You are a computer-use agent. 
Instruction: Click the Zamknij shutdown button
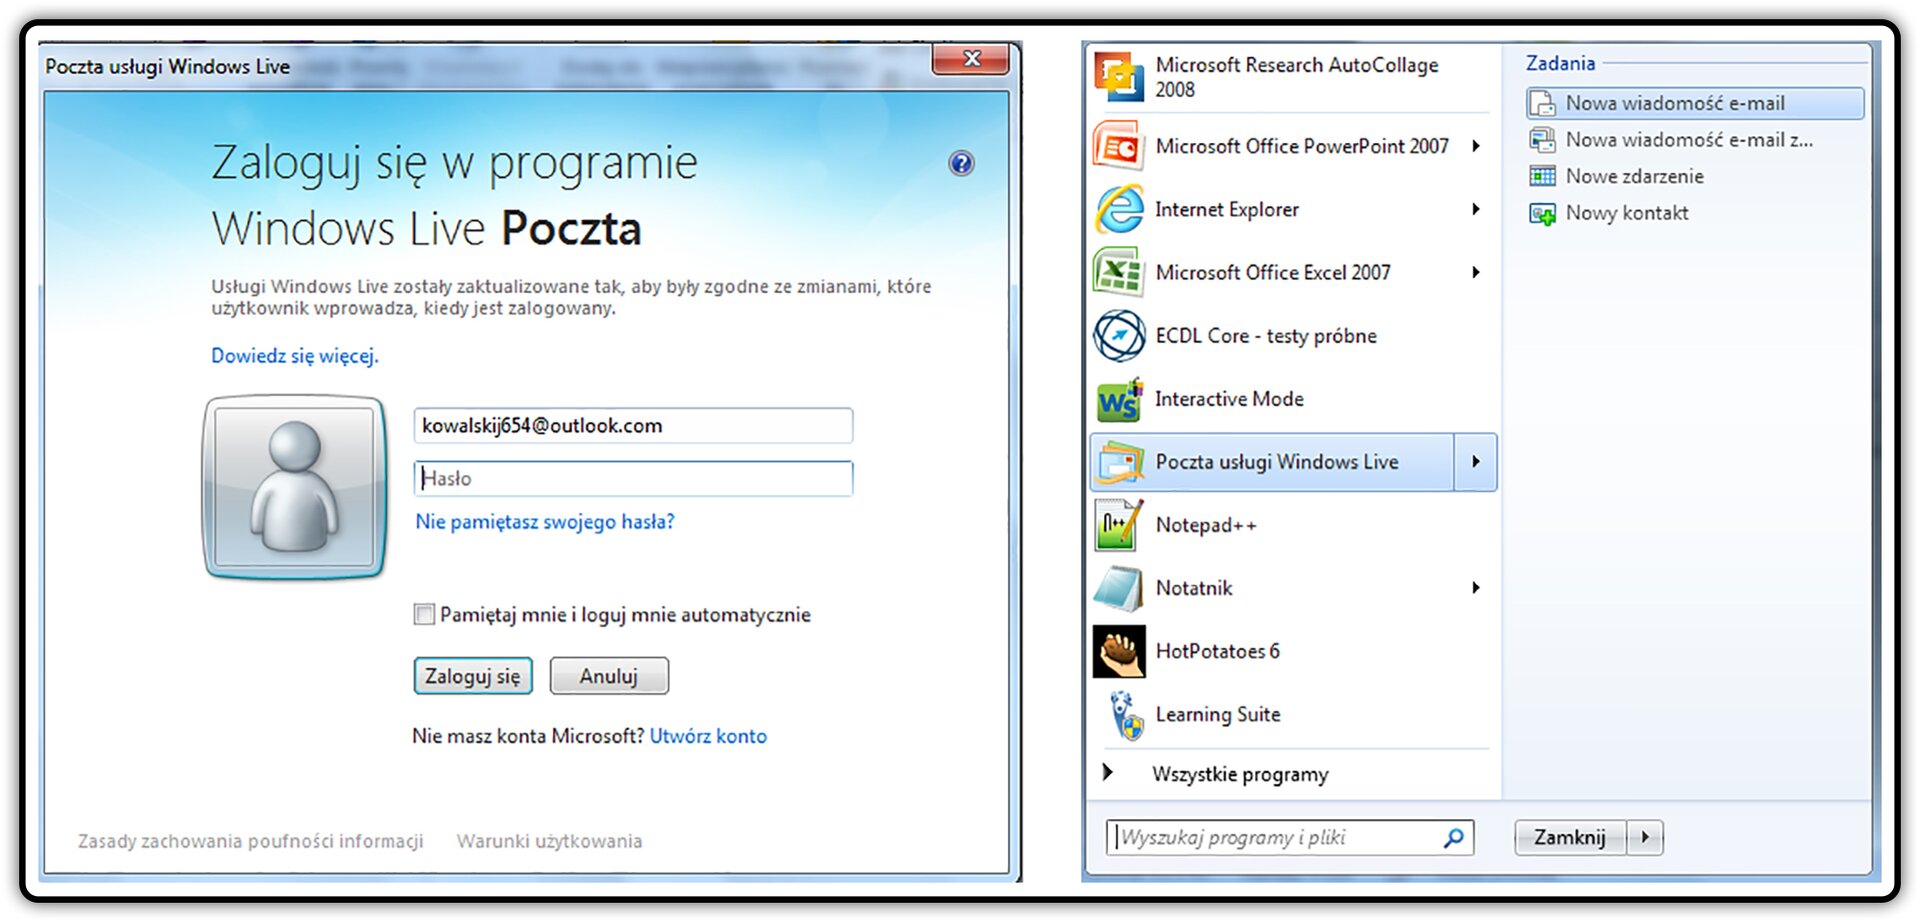1570,837
